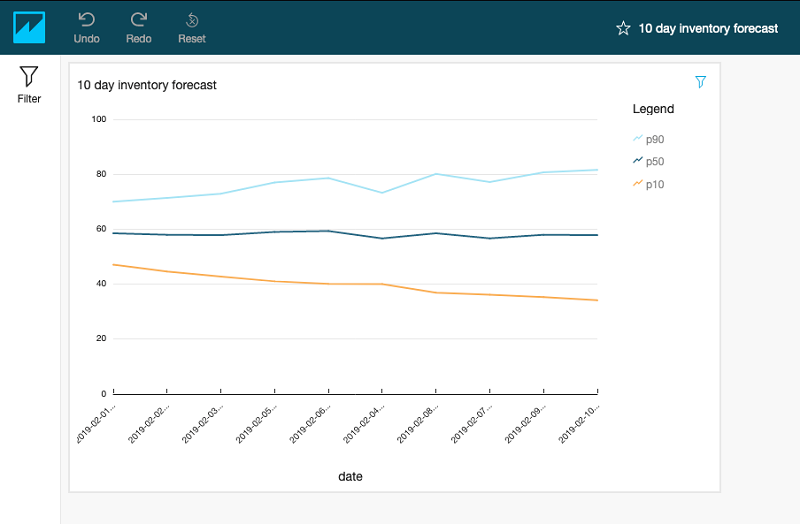Click the 2019-02-05 axis label
The height and width of the screenshot is (524, 800).
[256, 423]
